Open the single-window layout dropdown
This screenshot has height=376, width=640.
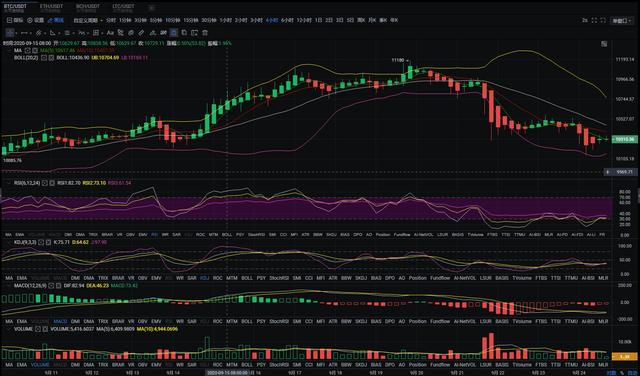pyautogui.click(x=622, y=21)
